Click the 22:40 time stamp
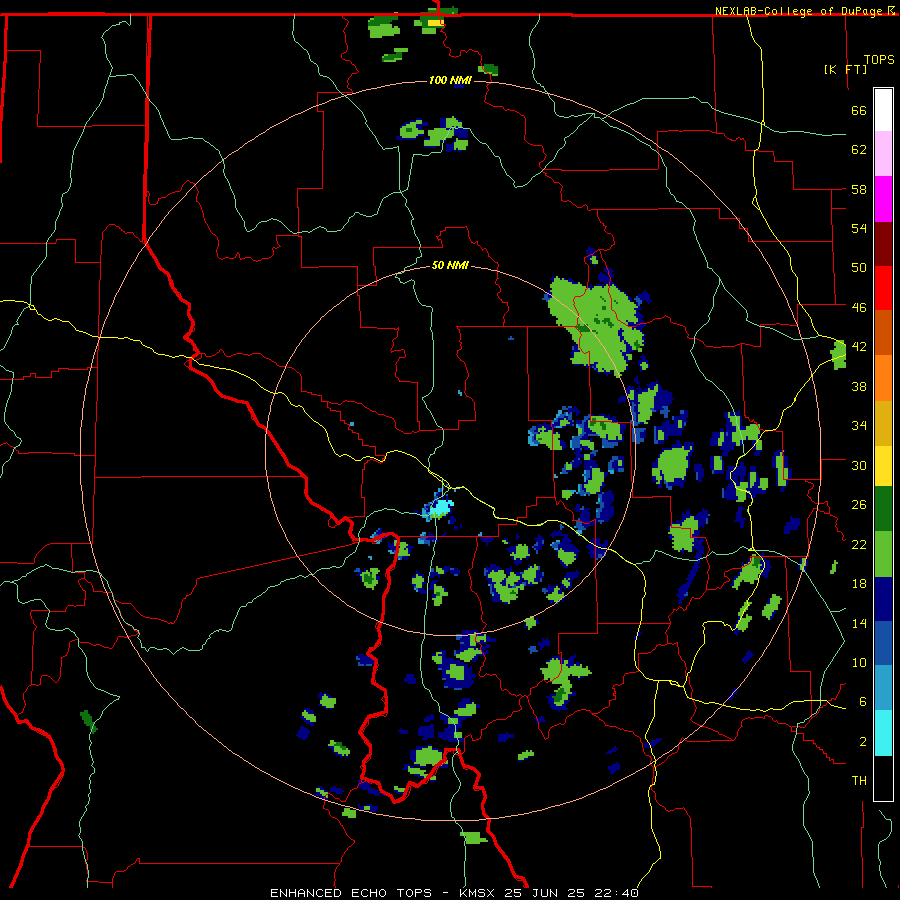The image size is (900, 900). [616, 893]
